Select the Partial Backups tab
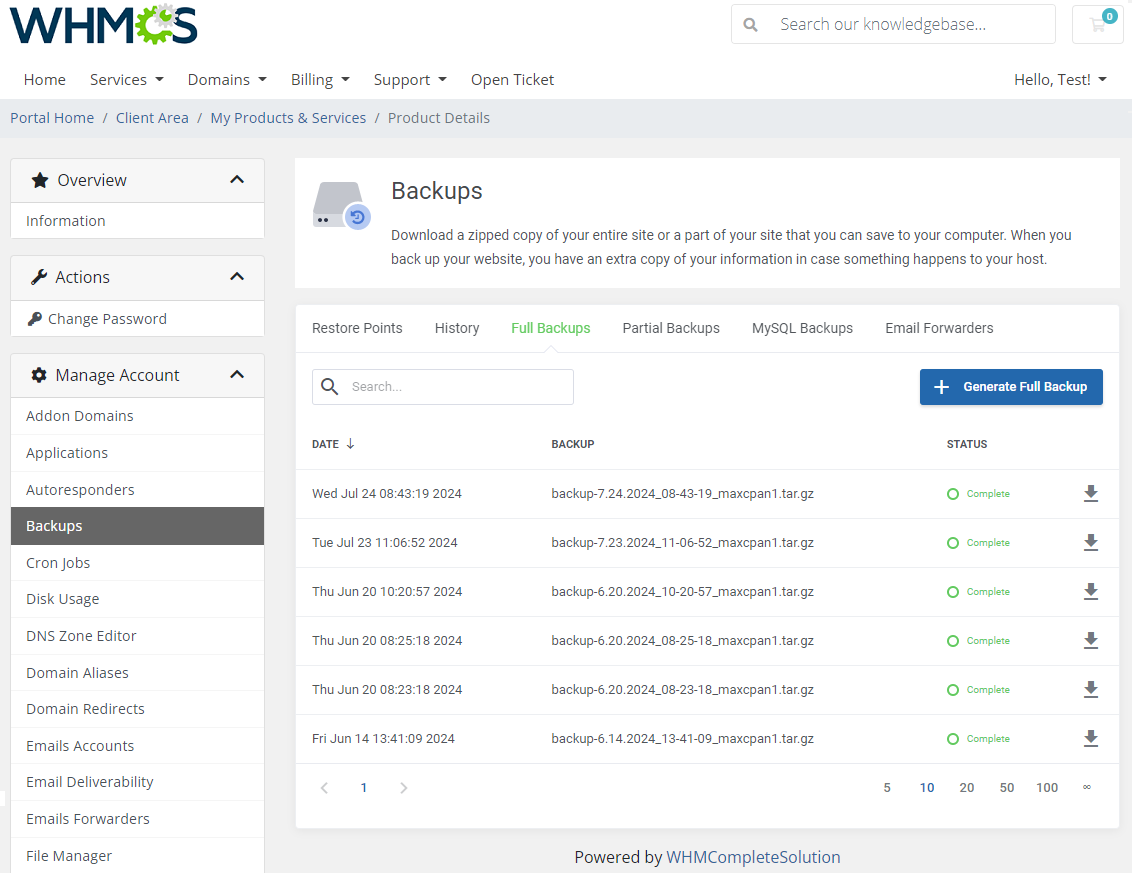 point(671,328)
